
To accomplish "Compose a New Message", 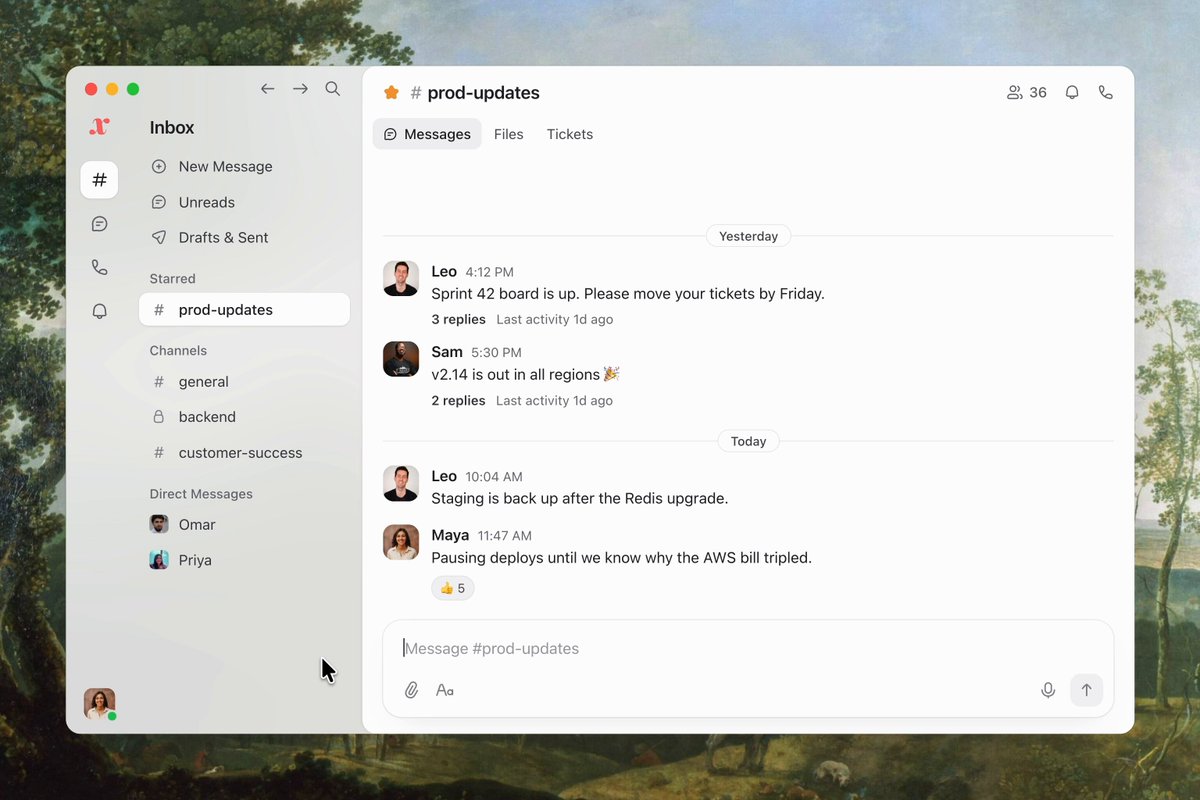I will coord(244,167).
